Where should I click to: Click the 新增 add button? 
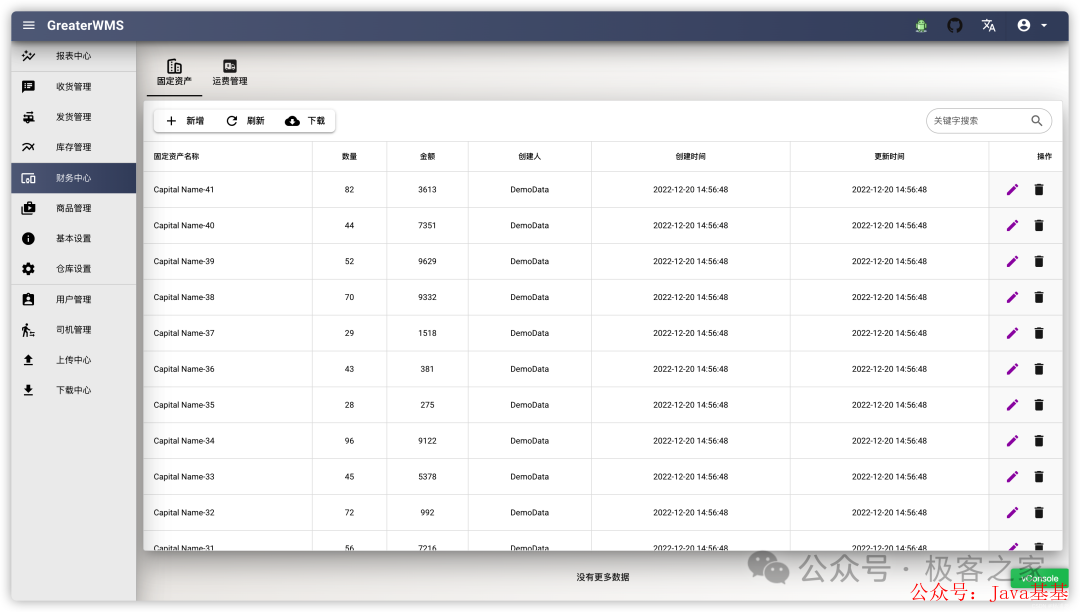pyautogui.click(x=185, y=121)
